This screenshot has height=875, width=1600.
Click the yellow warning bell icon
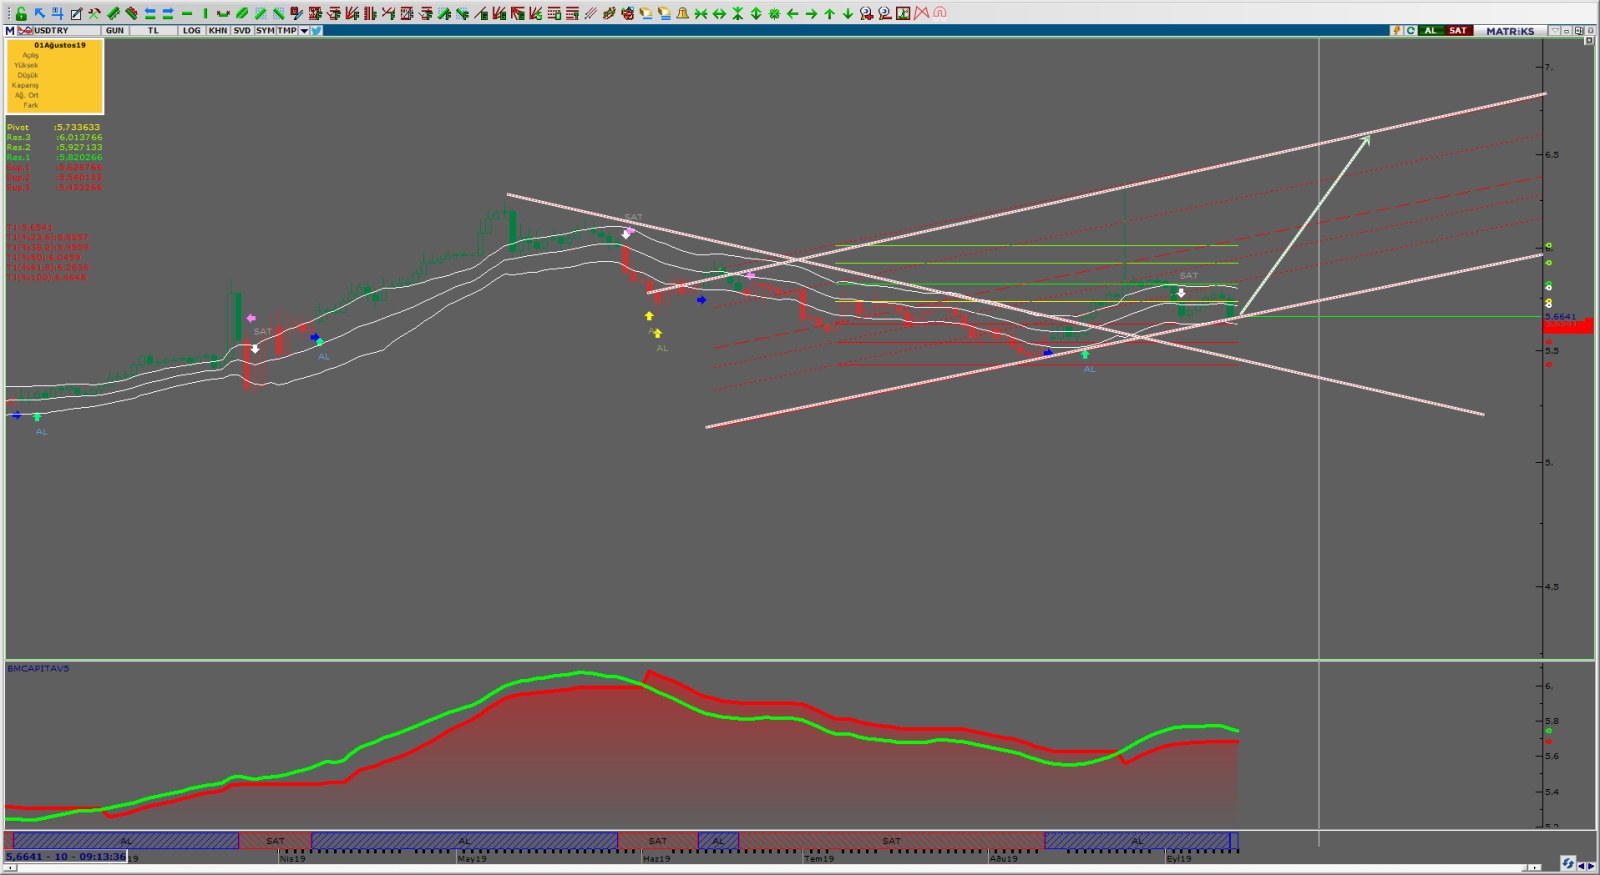[x=682, y=13]
